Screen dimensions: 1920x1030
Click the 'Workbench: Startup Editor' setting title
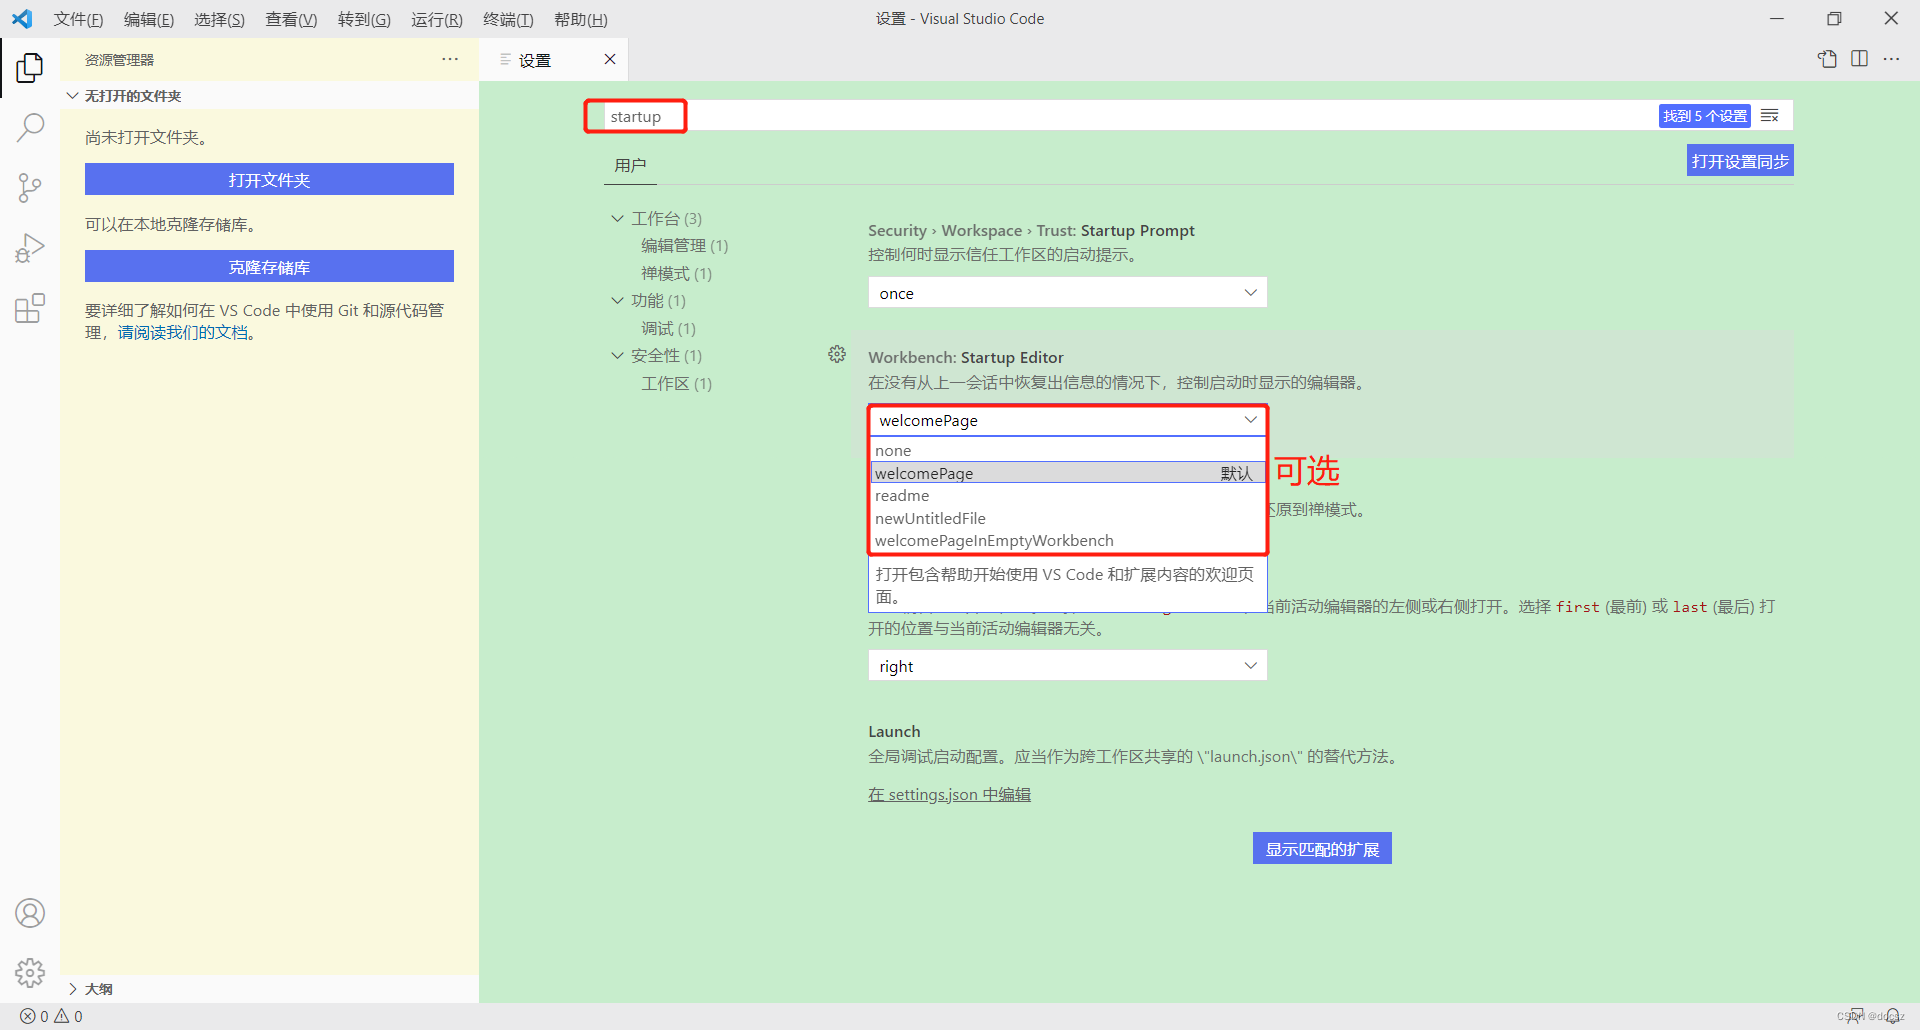point(965,357)
